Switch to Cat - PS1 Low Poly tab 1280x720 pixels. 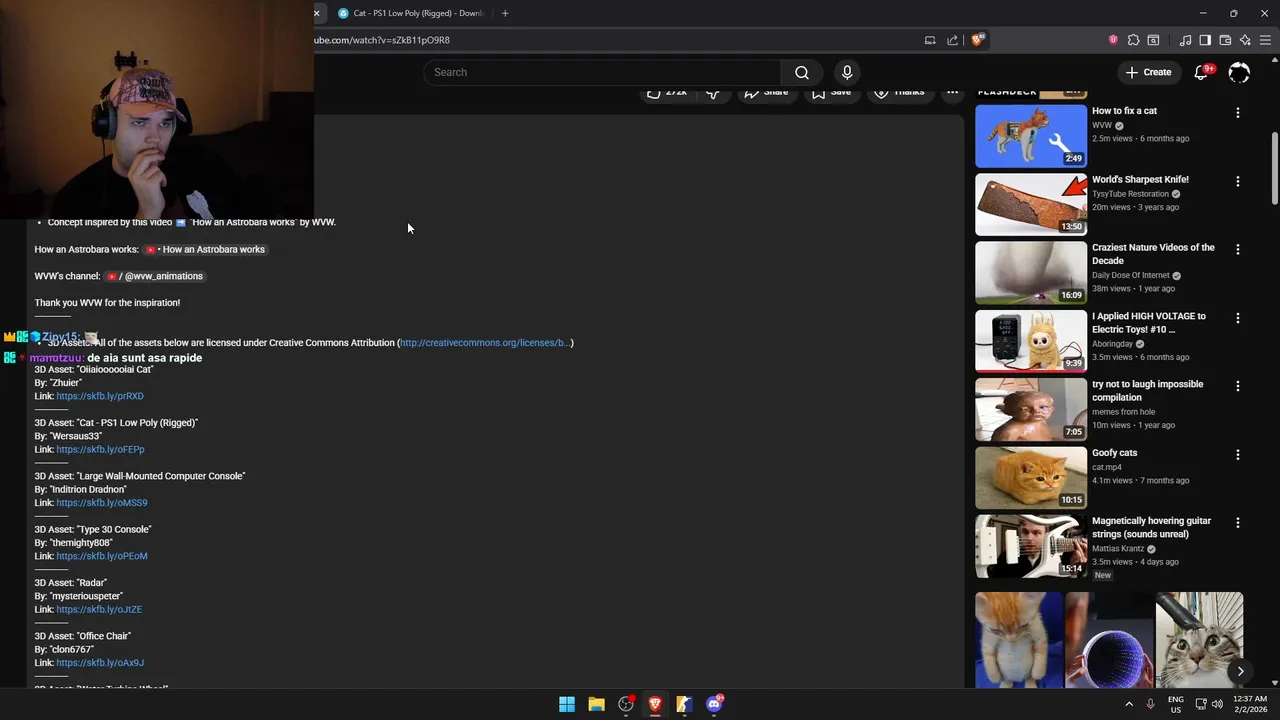click(x=410, y=13)
